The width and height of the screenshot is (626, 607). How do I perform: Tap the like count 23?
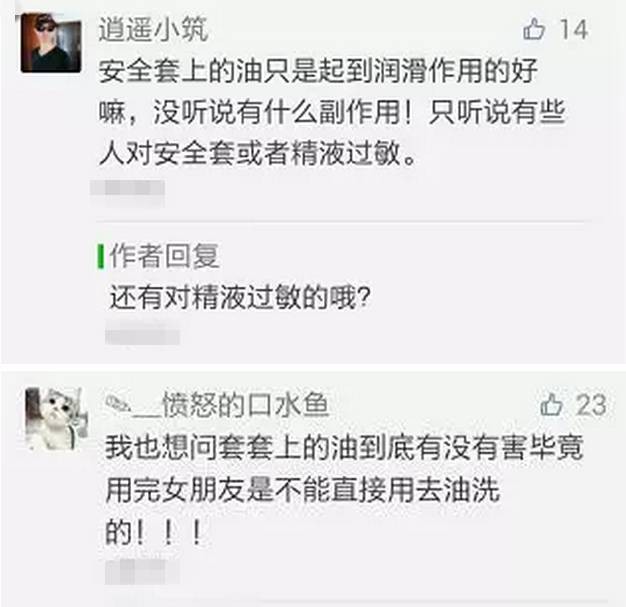click(591, 405)
